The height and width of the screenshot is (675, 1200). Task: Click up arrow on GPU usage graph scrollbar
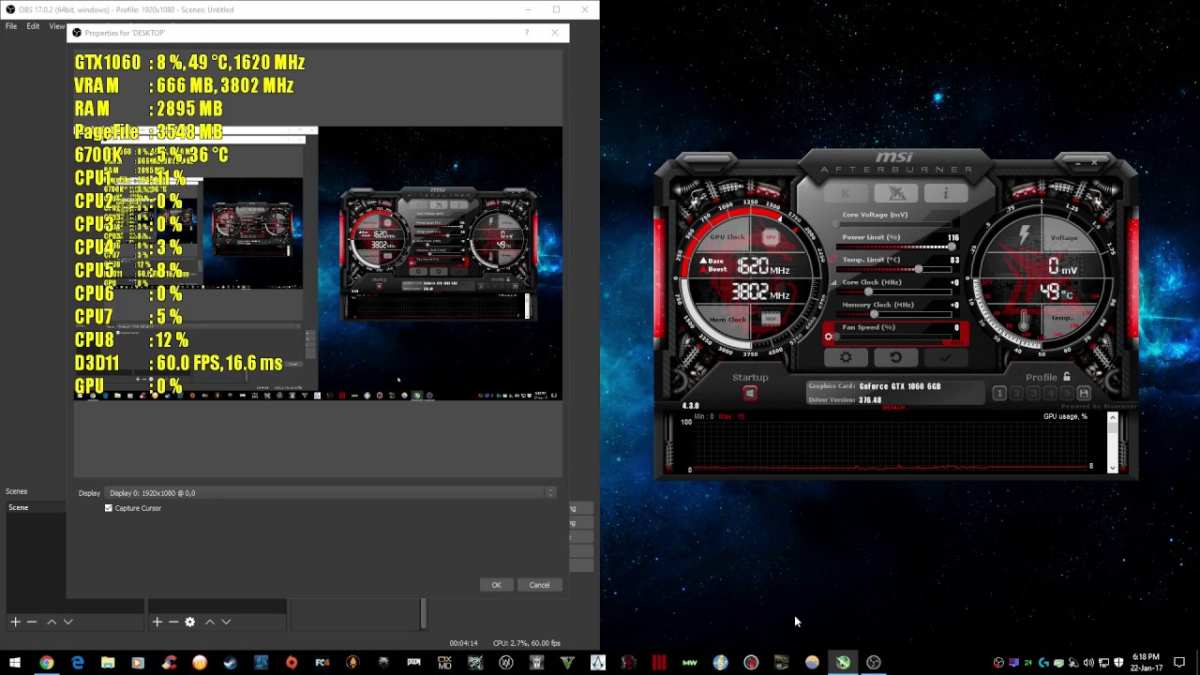(x=1112, y=418)
